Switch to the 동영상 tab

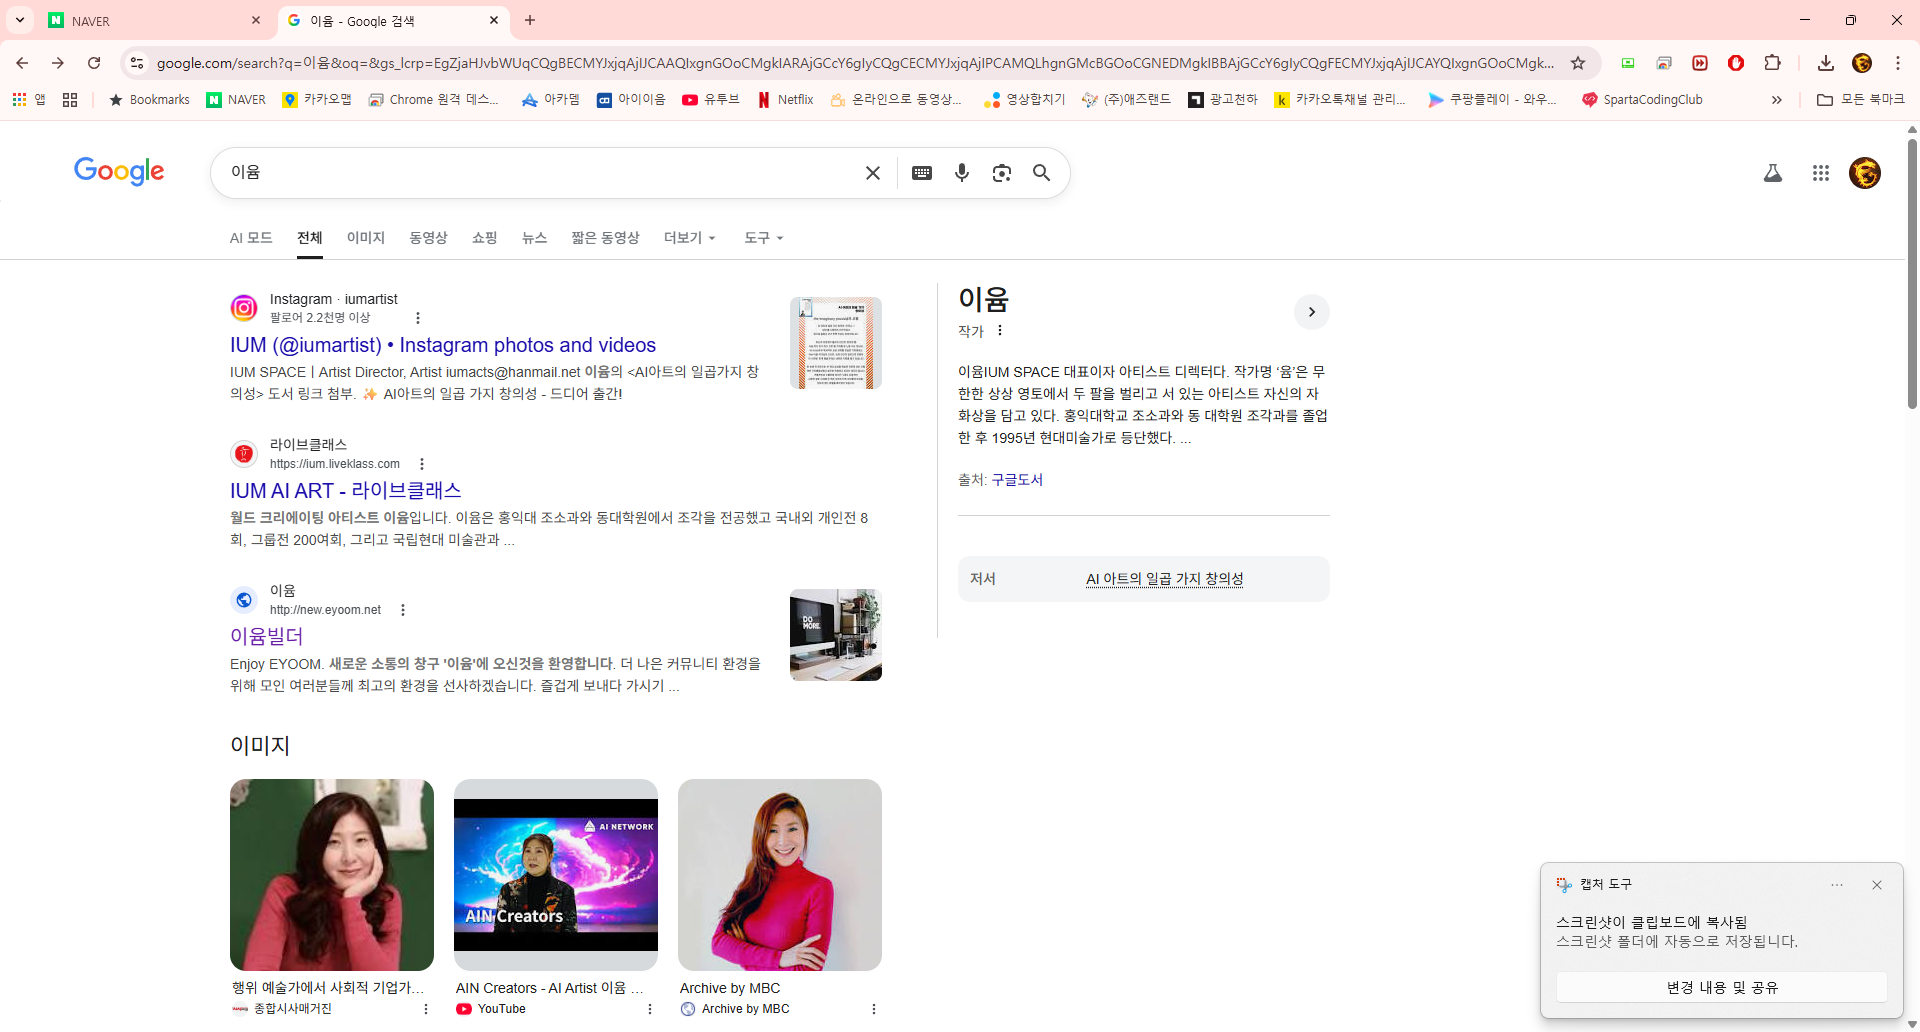point(428,238)
